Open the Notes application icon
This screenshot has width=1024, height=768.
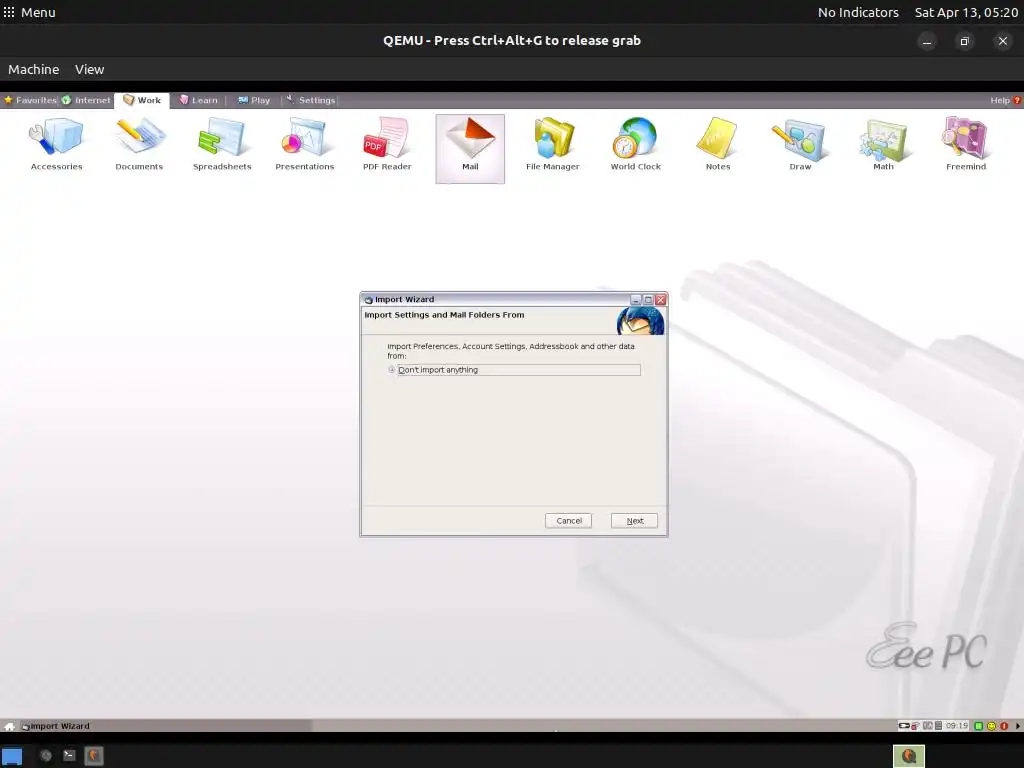click(x=718, y=145)
